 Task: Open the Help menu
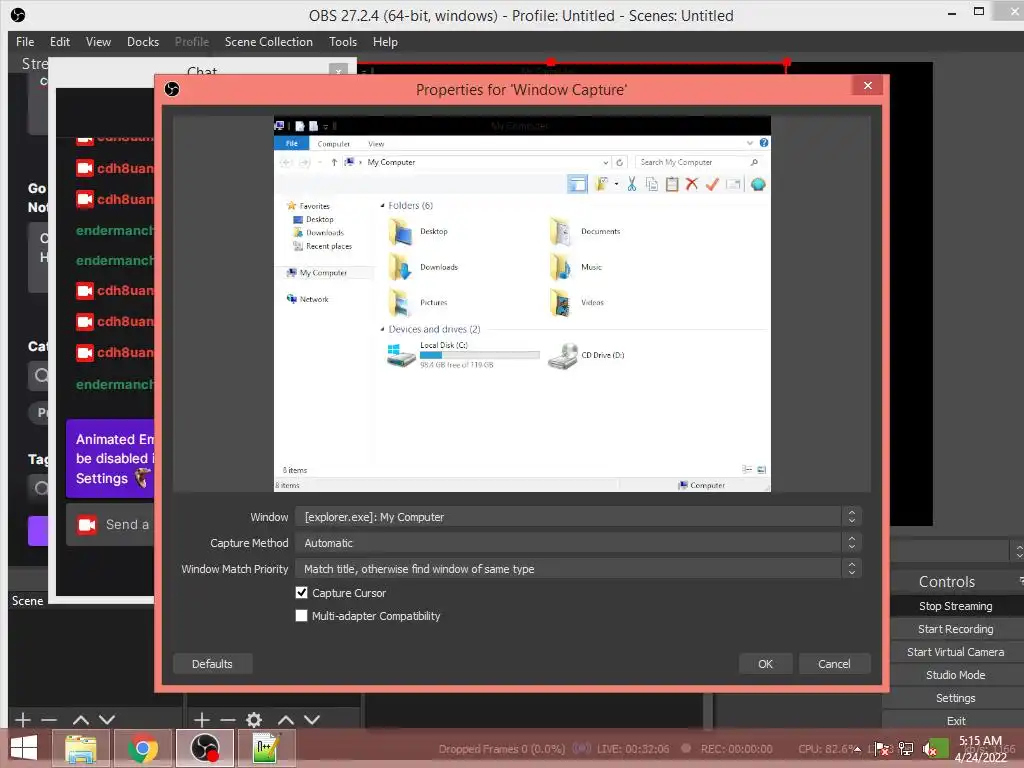[x=385, y=42]
